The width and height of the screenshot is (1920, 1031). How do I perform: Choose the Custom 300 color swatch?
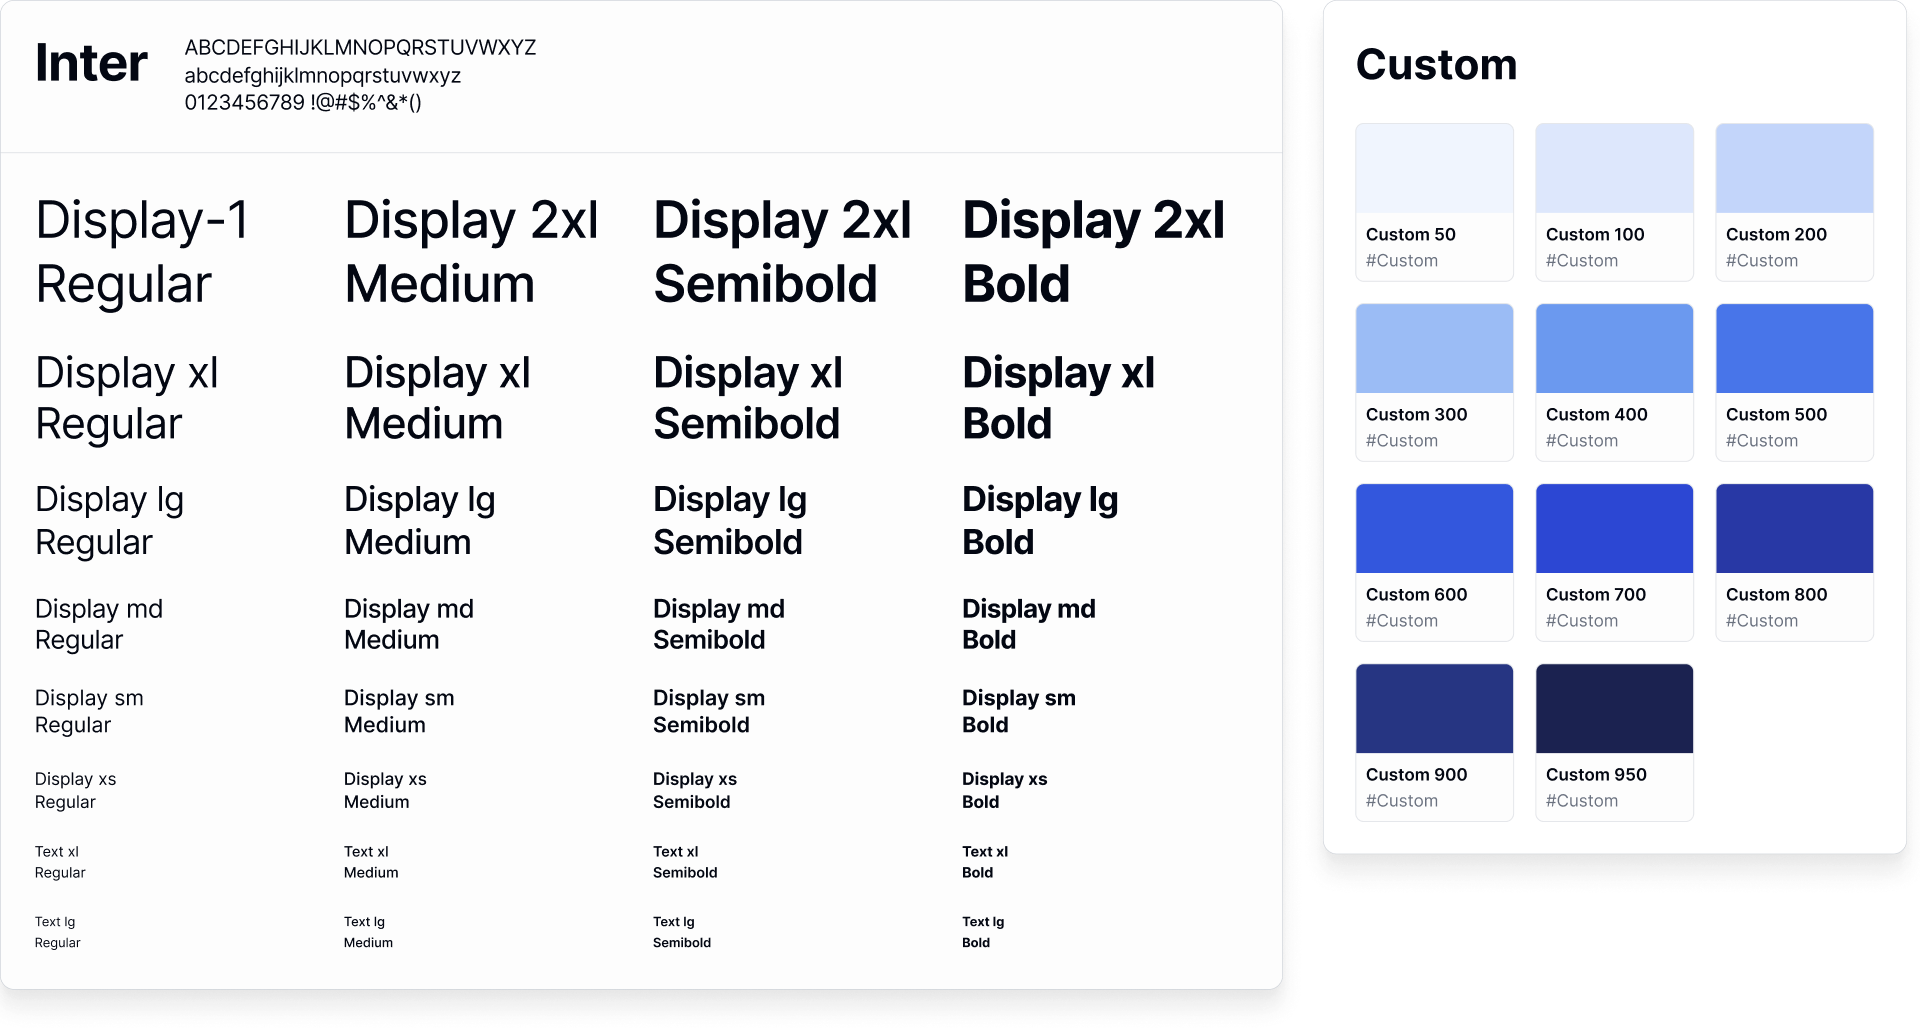click(x=1434, y=349)
